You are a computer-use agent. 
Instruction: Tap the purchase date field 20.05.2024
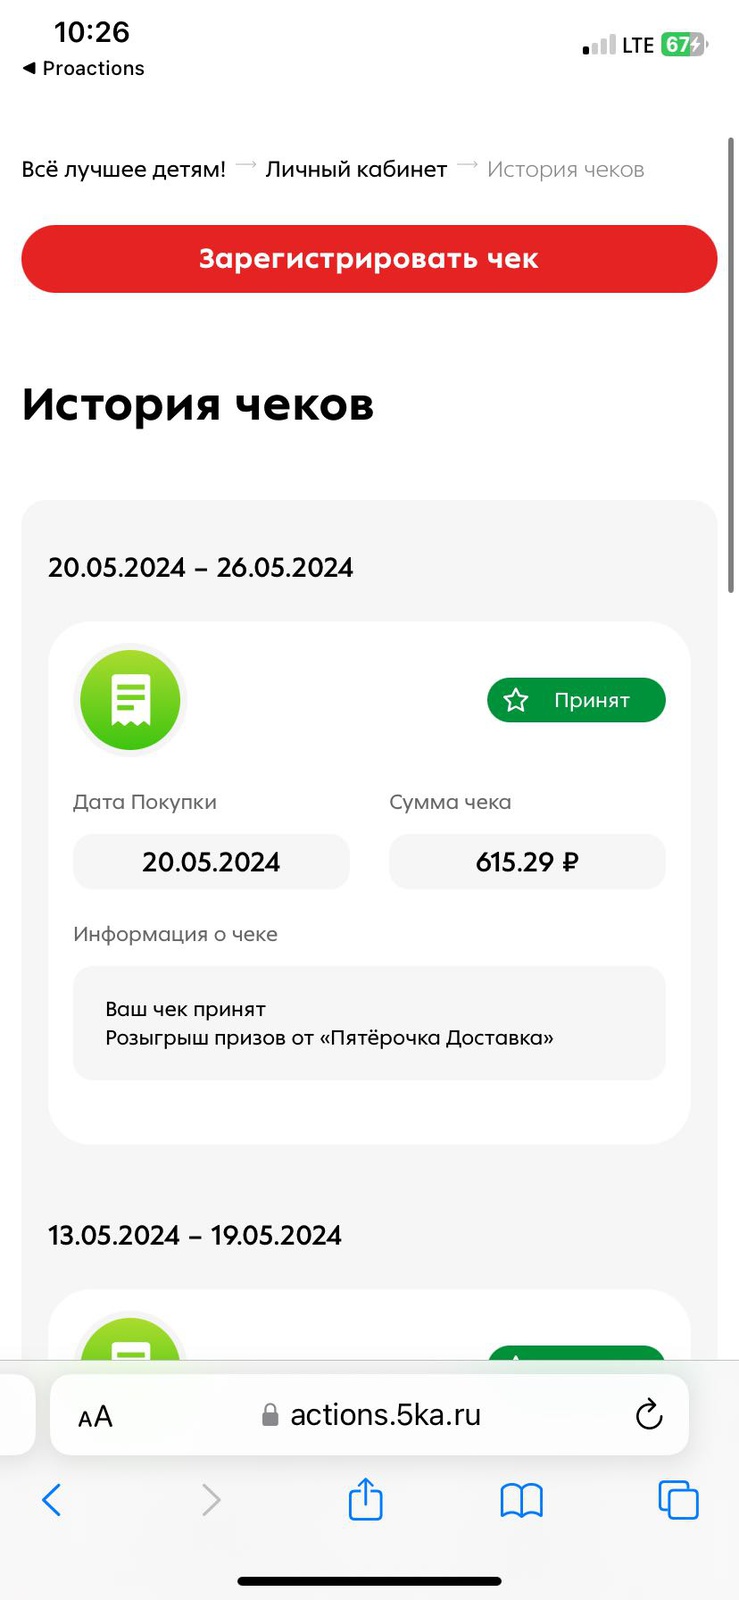tap(211, 861)
